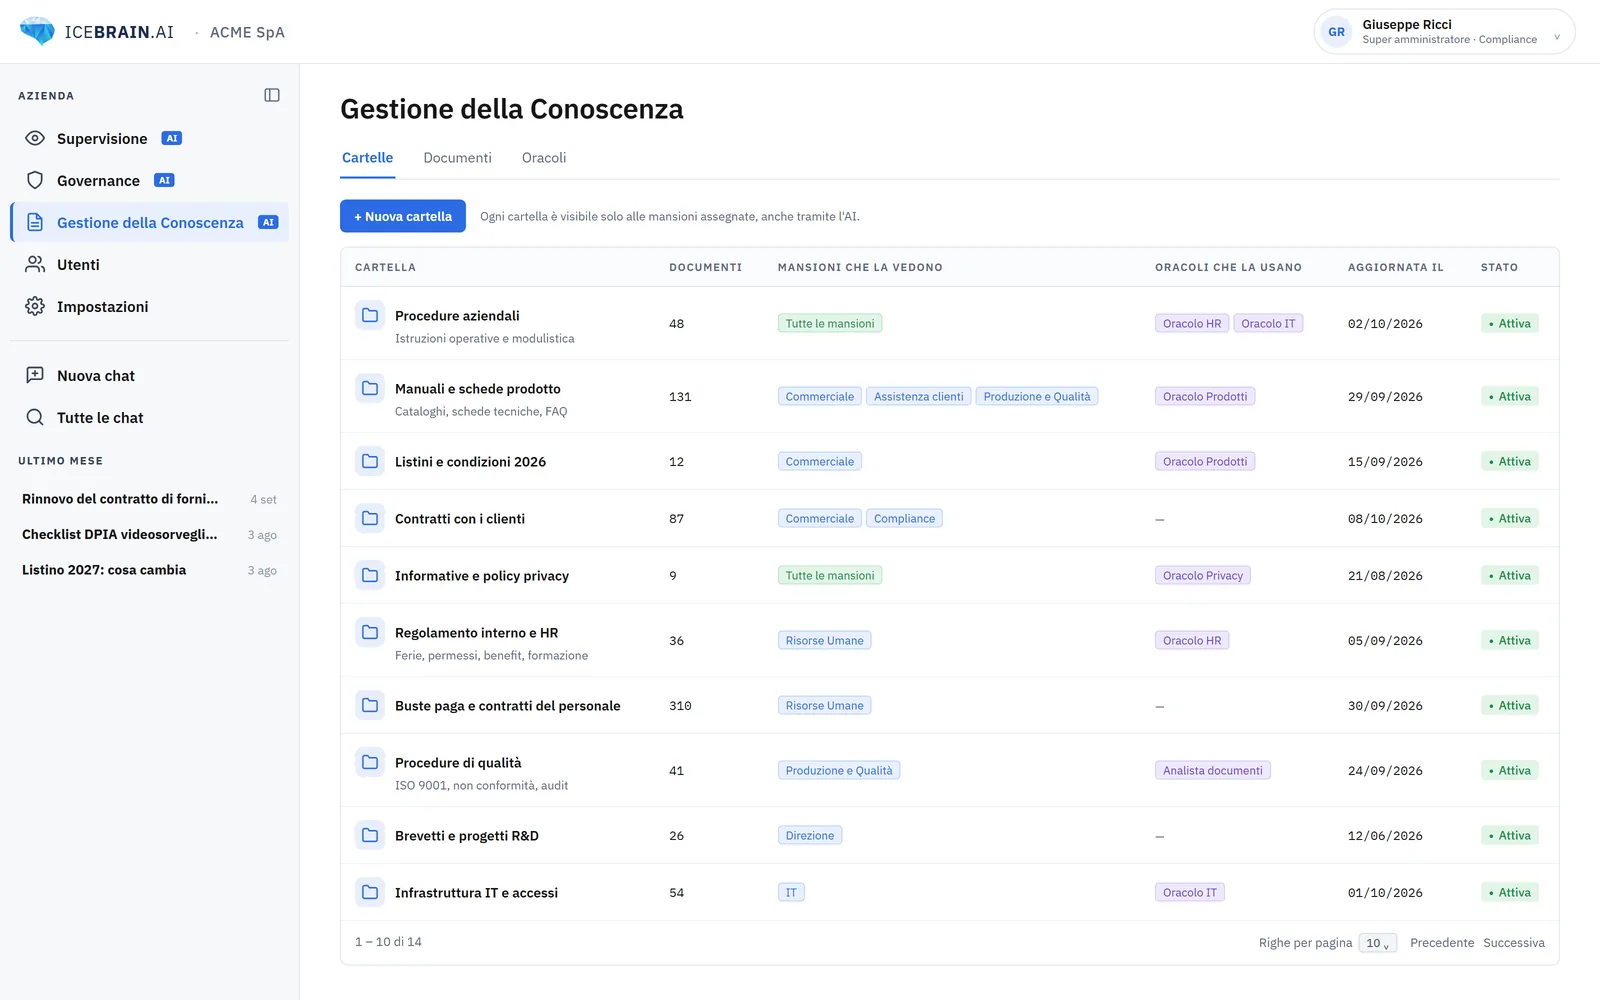
Task: Open chat Listino 2027: cosa cambia
Action: pos(150,570)
